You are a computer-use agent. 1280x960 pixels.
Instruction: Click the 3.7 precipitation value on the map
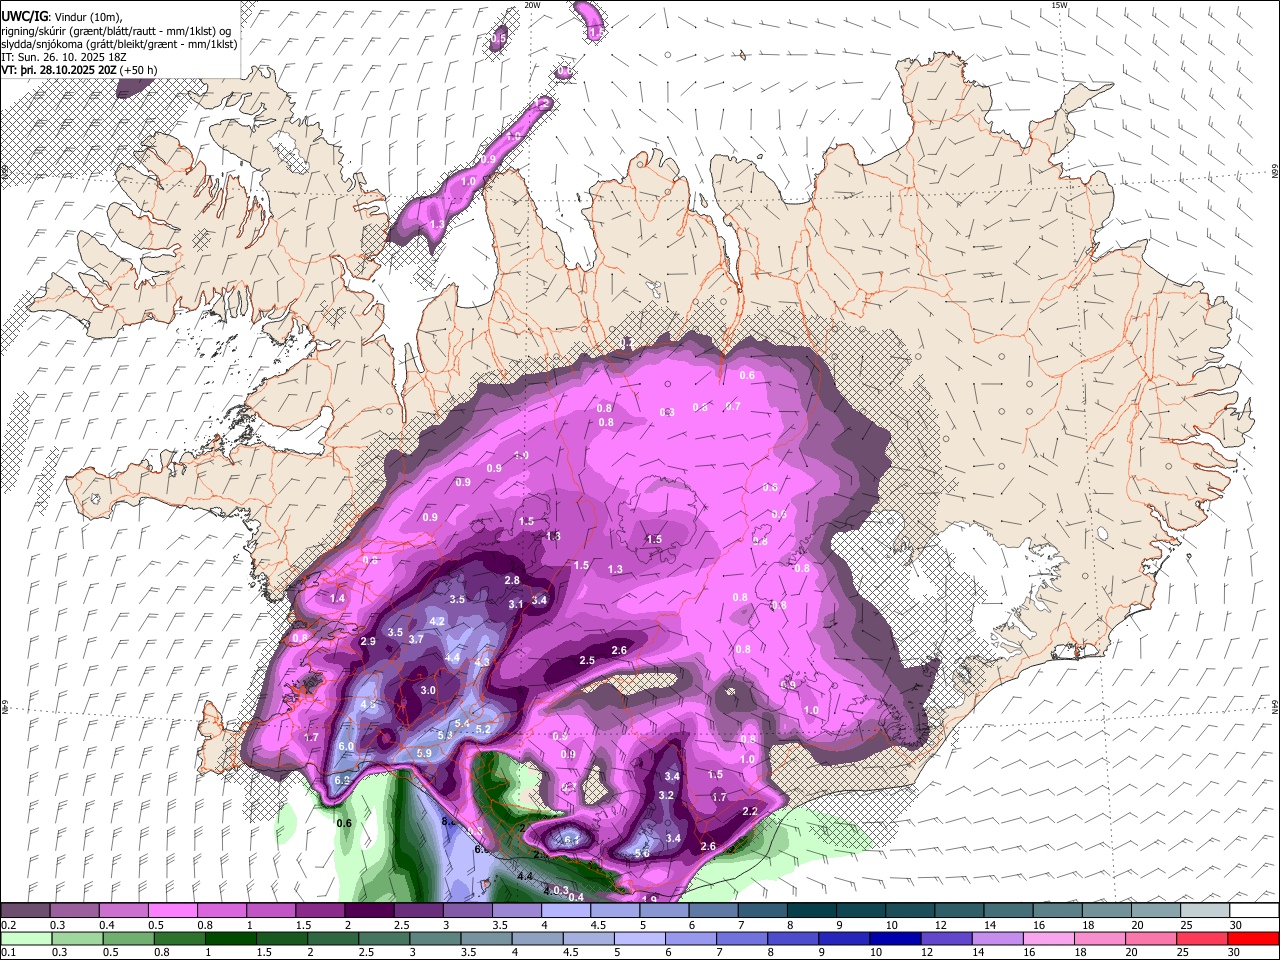pyautogui.click(x=416, y=638)
